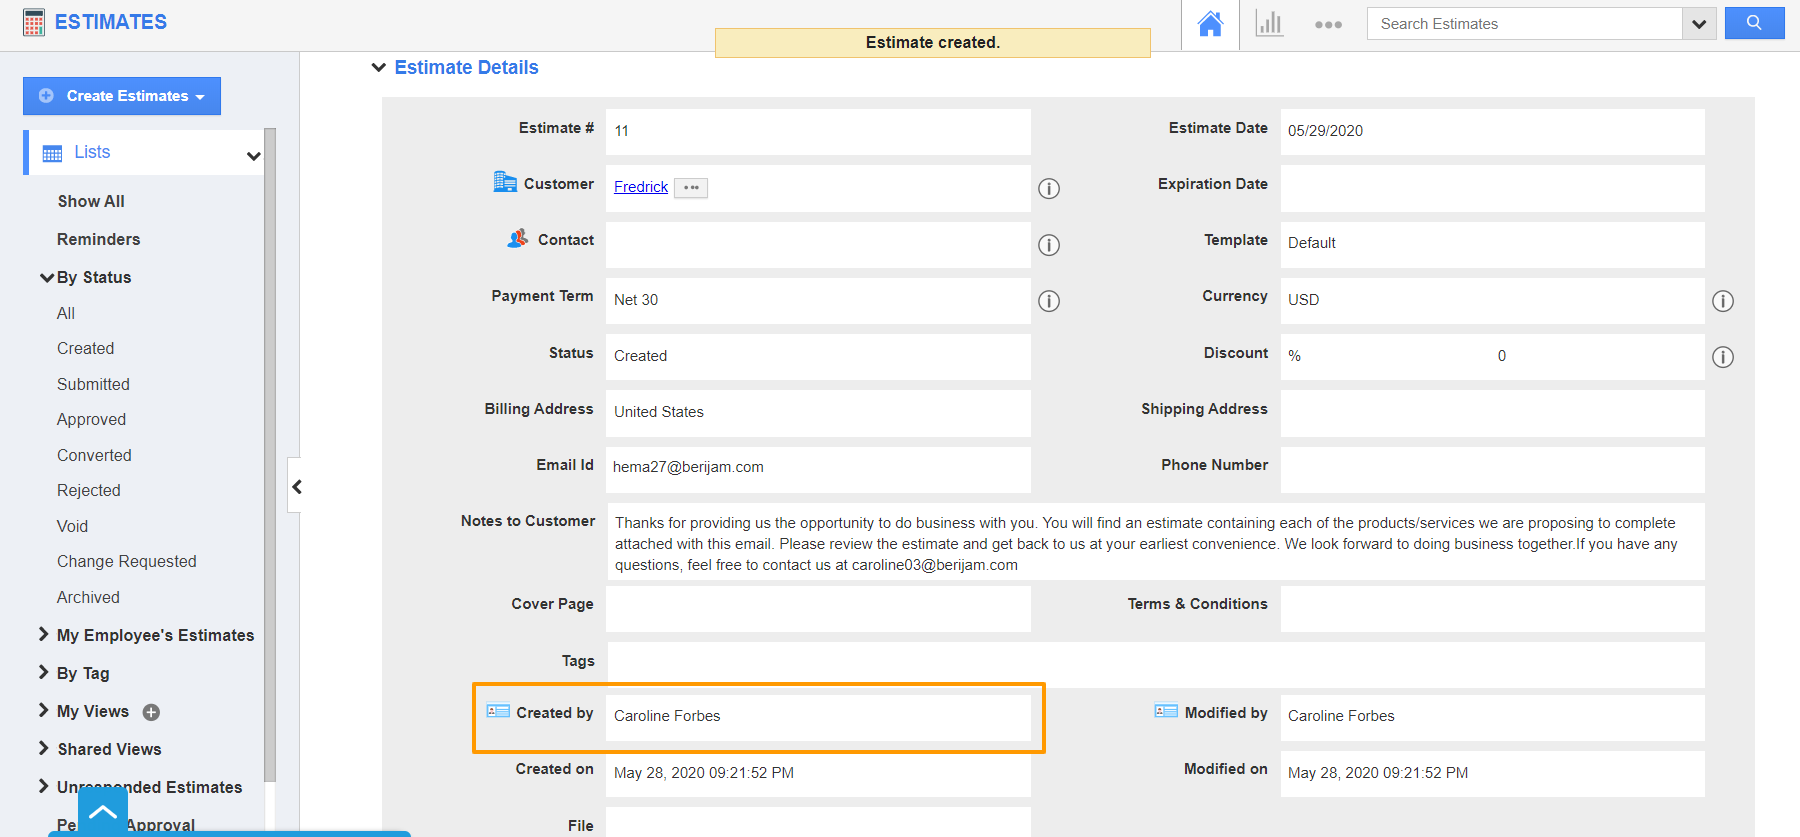Click the Modified by card icon
The width and height of the screenshot is (1800, 837).
coord(1166,711)
